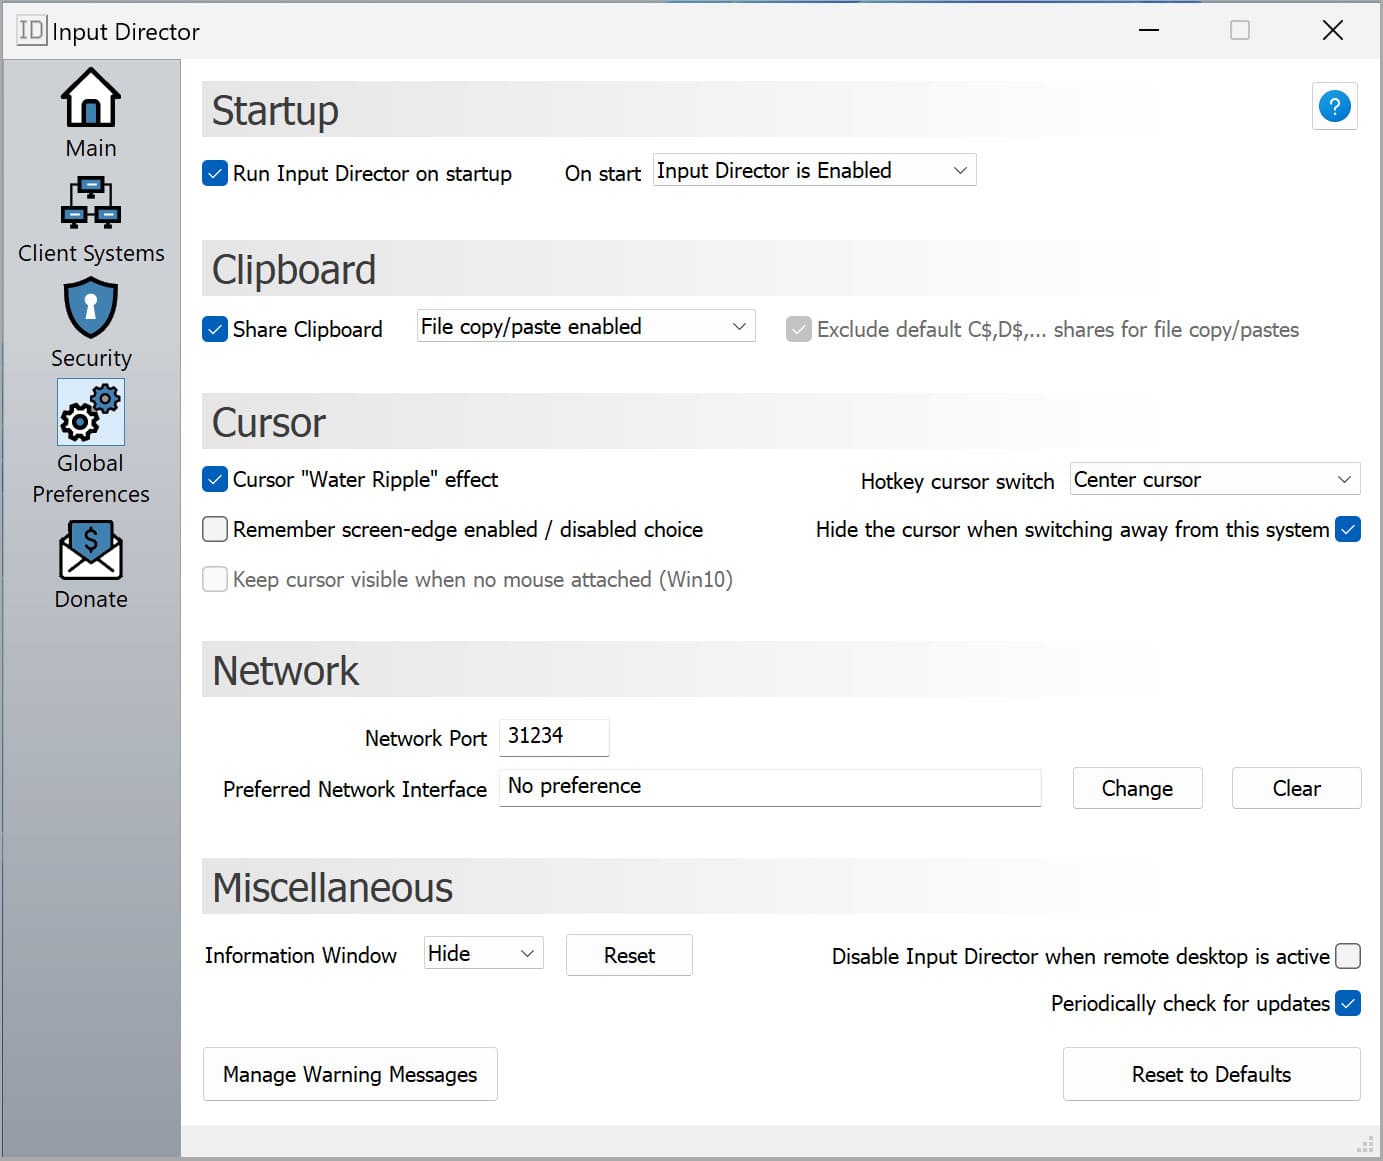Minimize the Input Director window

(x=1149, y=30)
